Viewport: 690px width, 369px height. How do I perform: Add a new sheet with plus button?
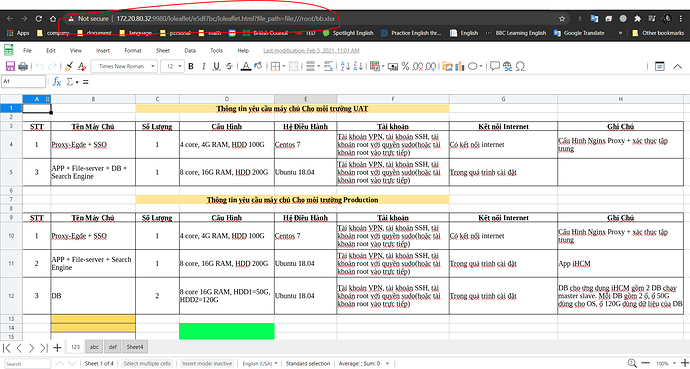pos(57,348)
